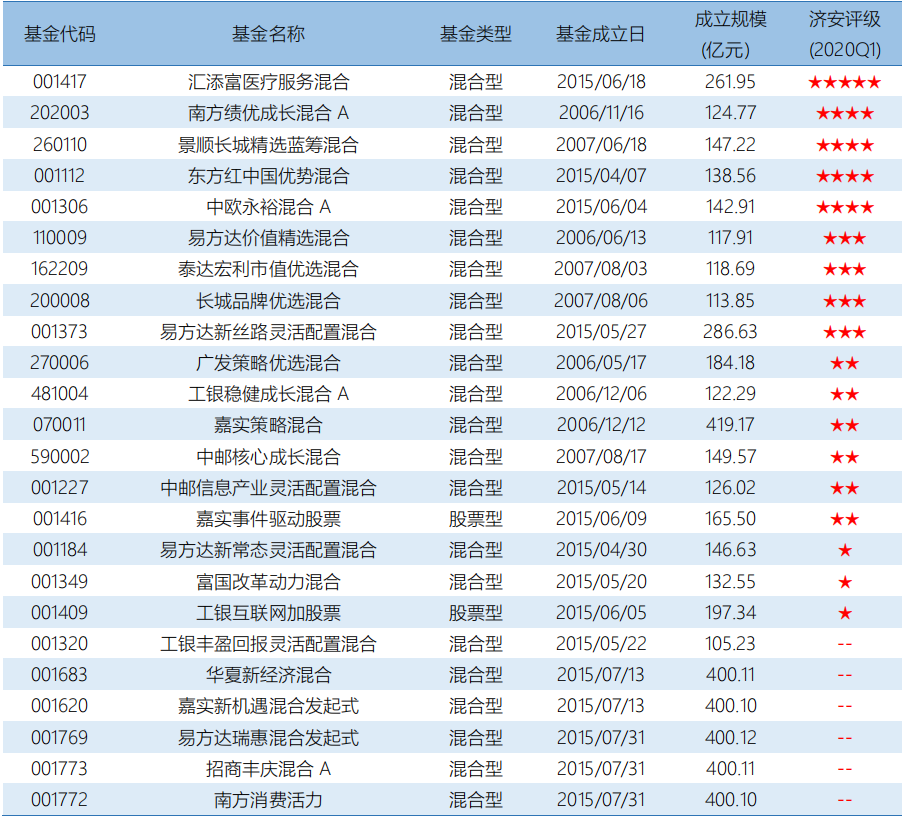This screenshot has width=904, height=818.
Task: Click fund name 嘉实新机遇混合发起式
Action: click(x=268, y=706)
